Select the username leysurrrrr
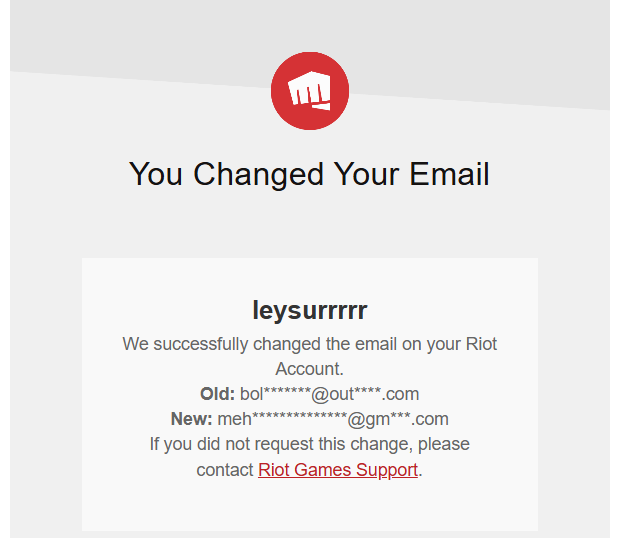 click(x=310, y=310)
